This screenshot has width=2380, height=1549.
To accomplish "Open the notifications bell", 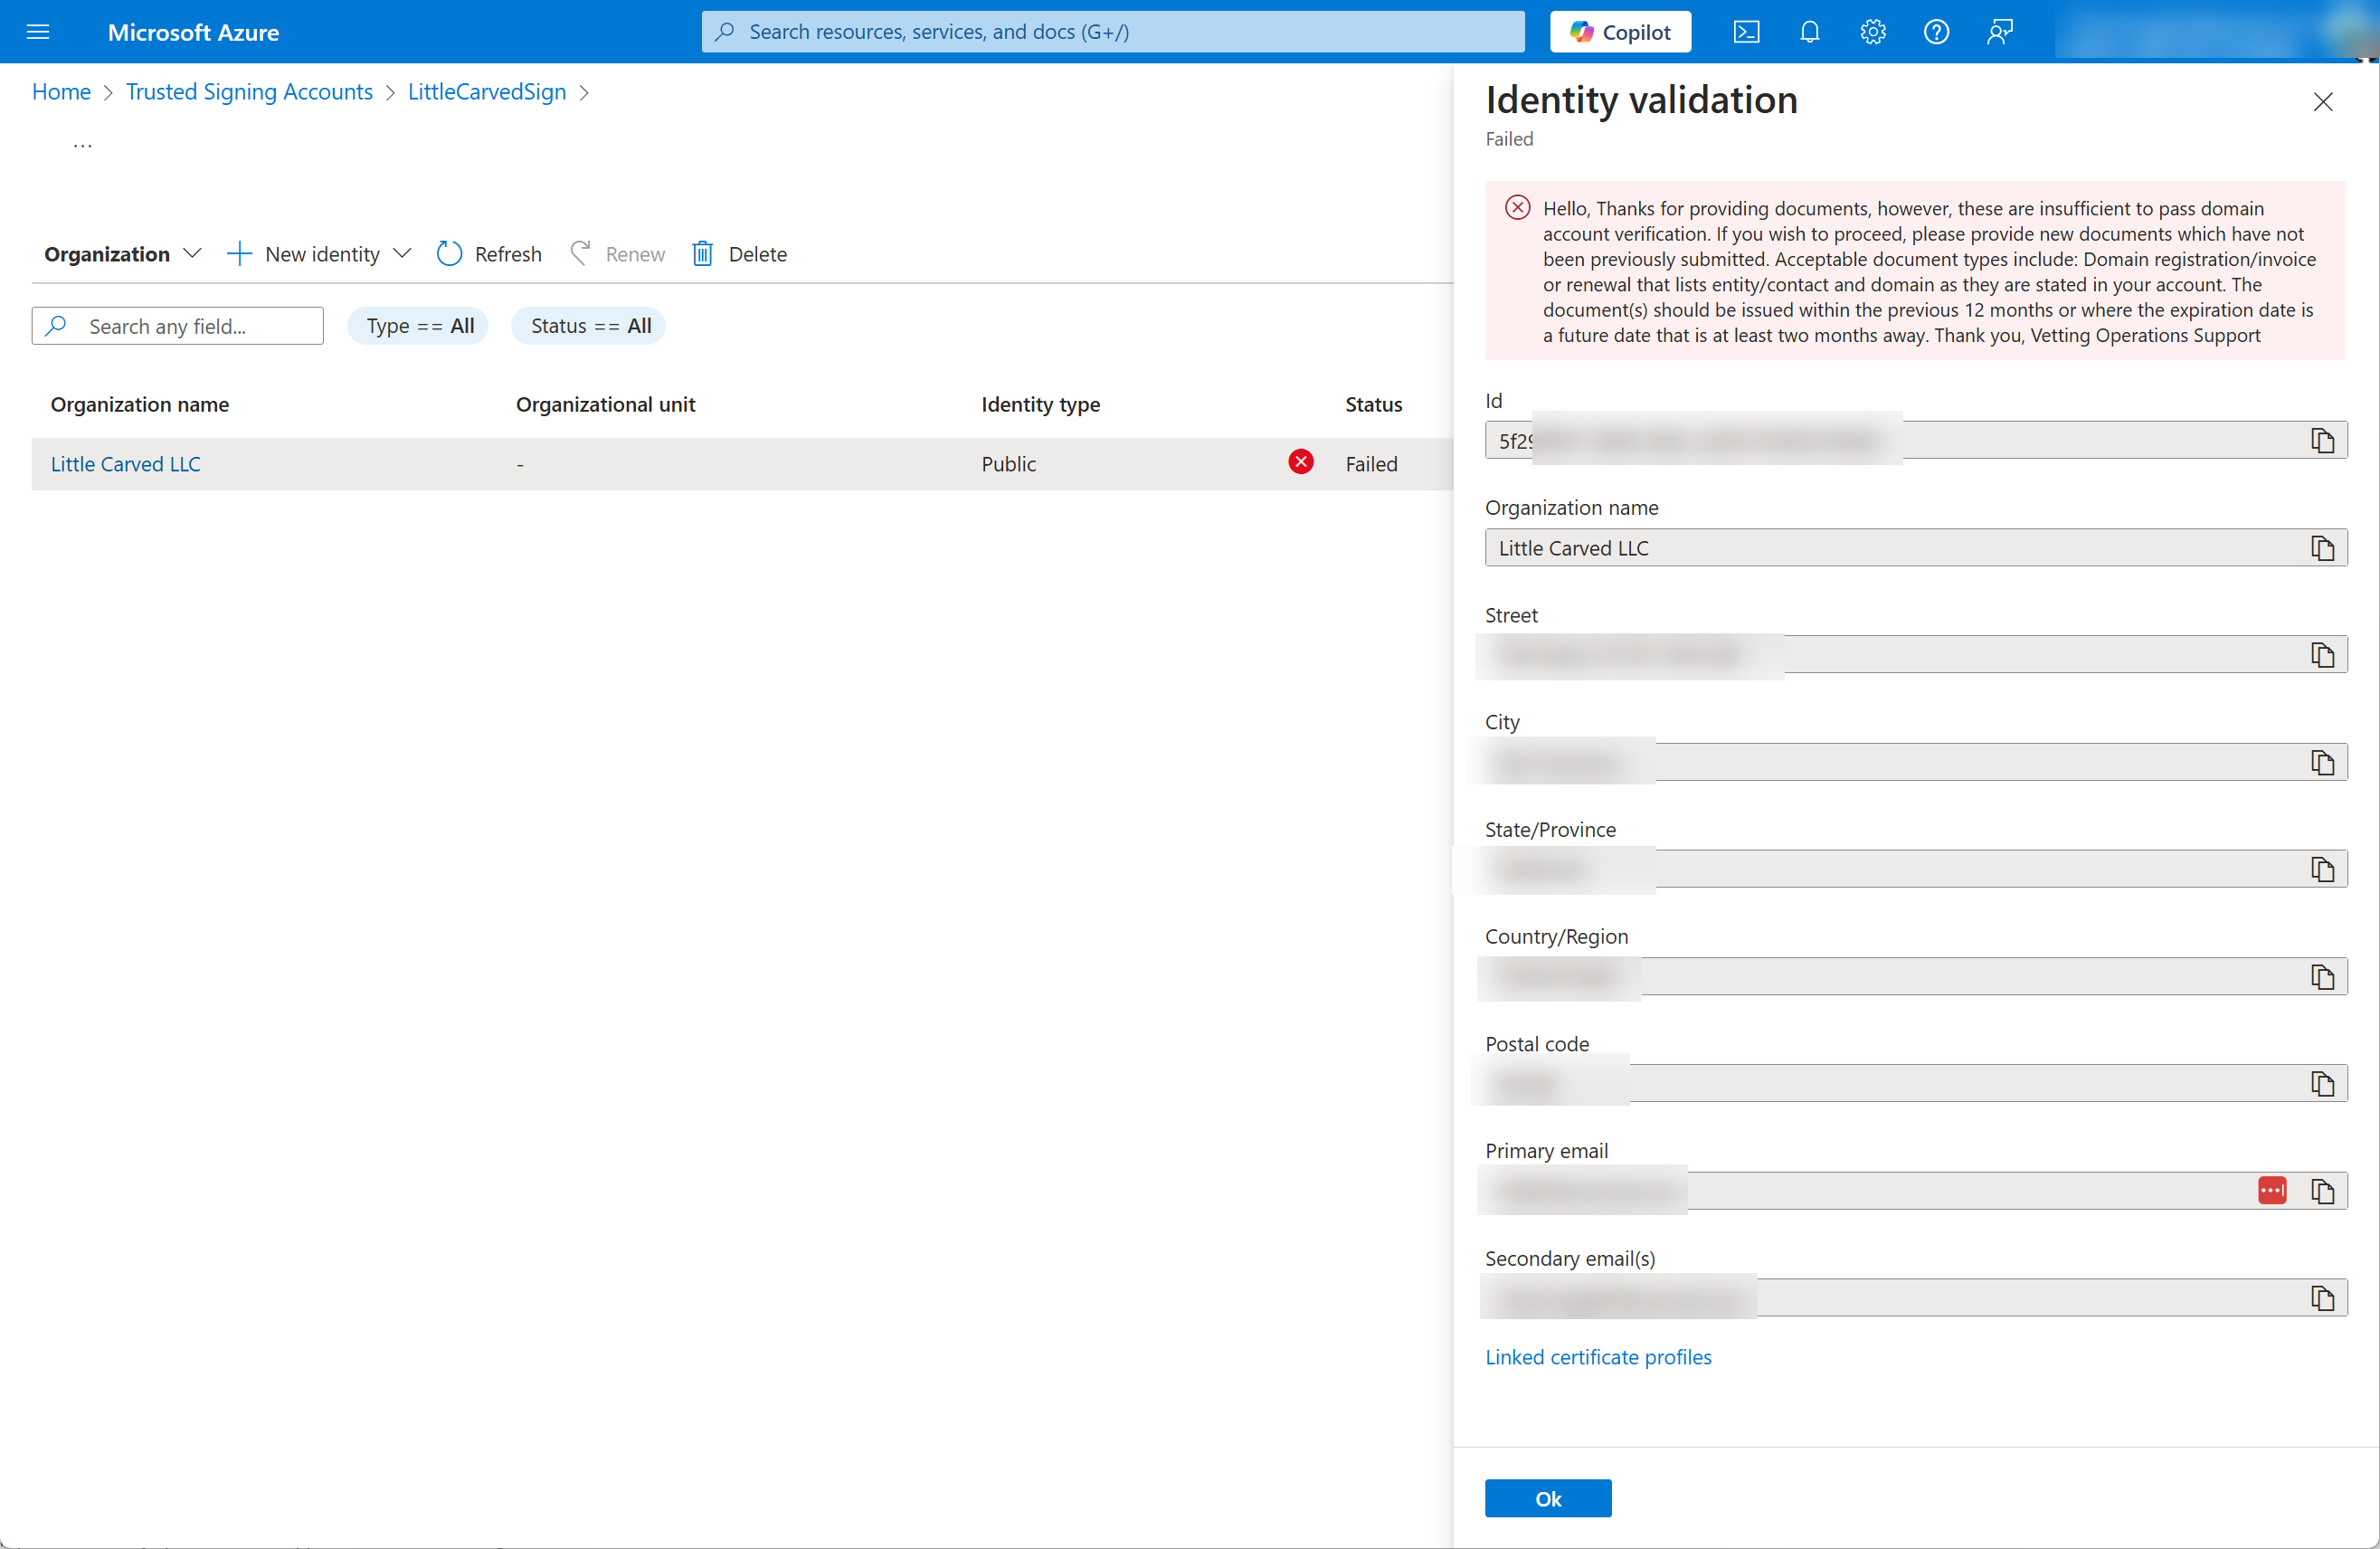I will (x=1809, y=32).
